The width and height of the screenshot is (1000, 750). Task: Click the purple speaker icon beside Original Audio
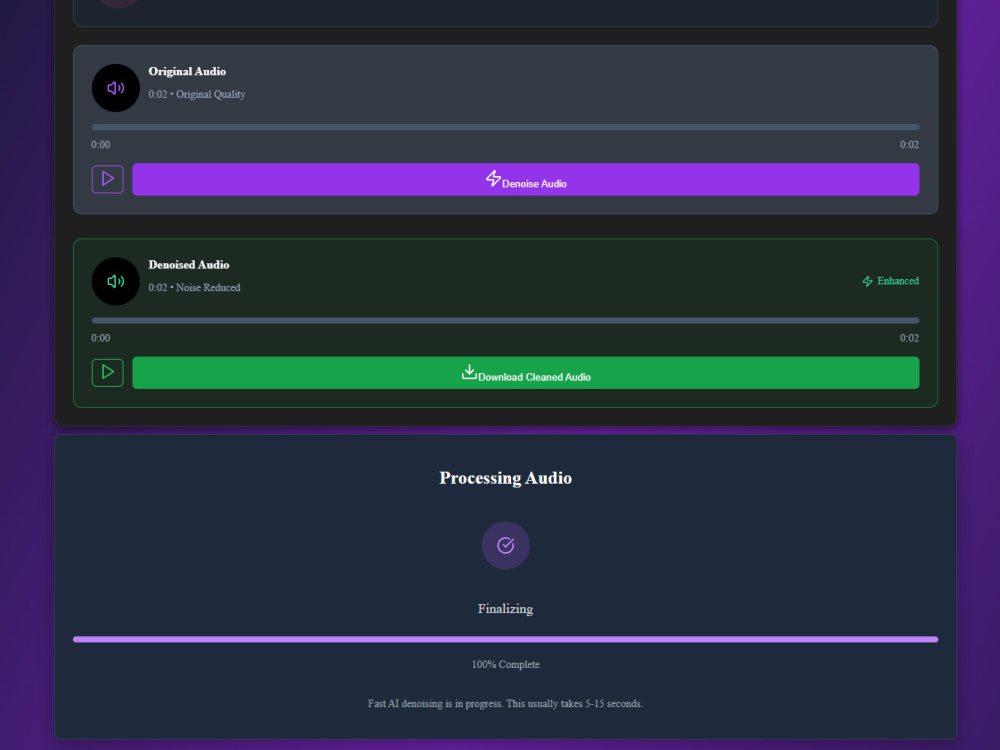[x=115, y=88]
